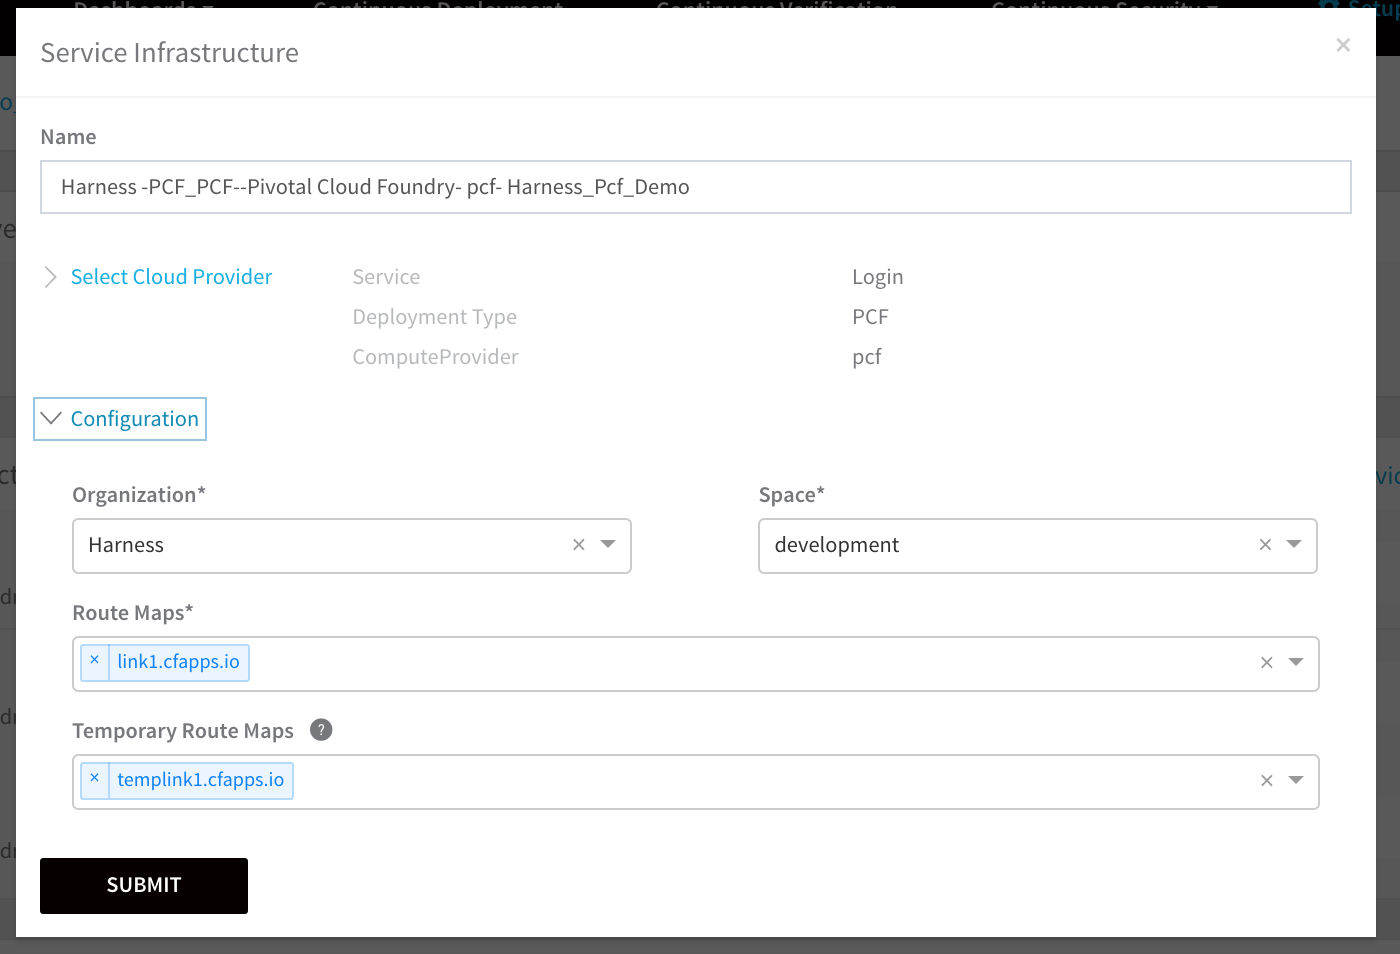Click the Login service value
This screenshot has width=1400, height=954.
tap(878, 277)
